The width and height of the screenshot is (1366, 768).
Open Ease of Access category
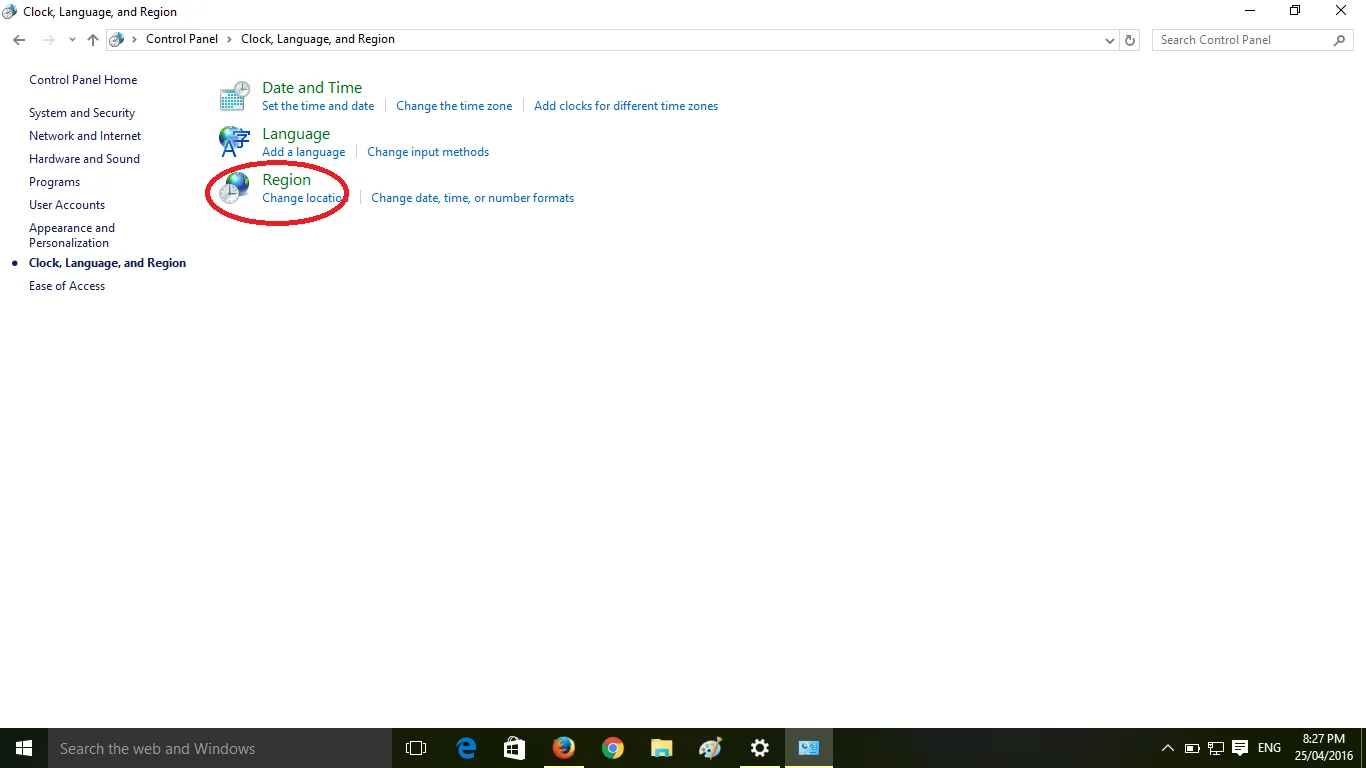click(x=67, y=286)
